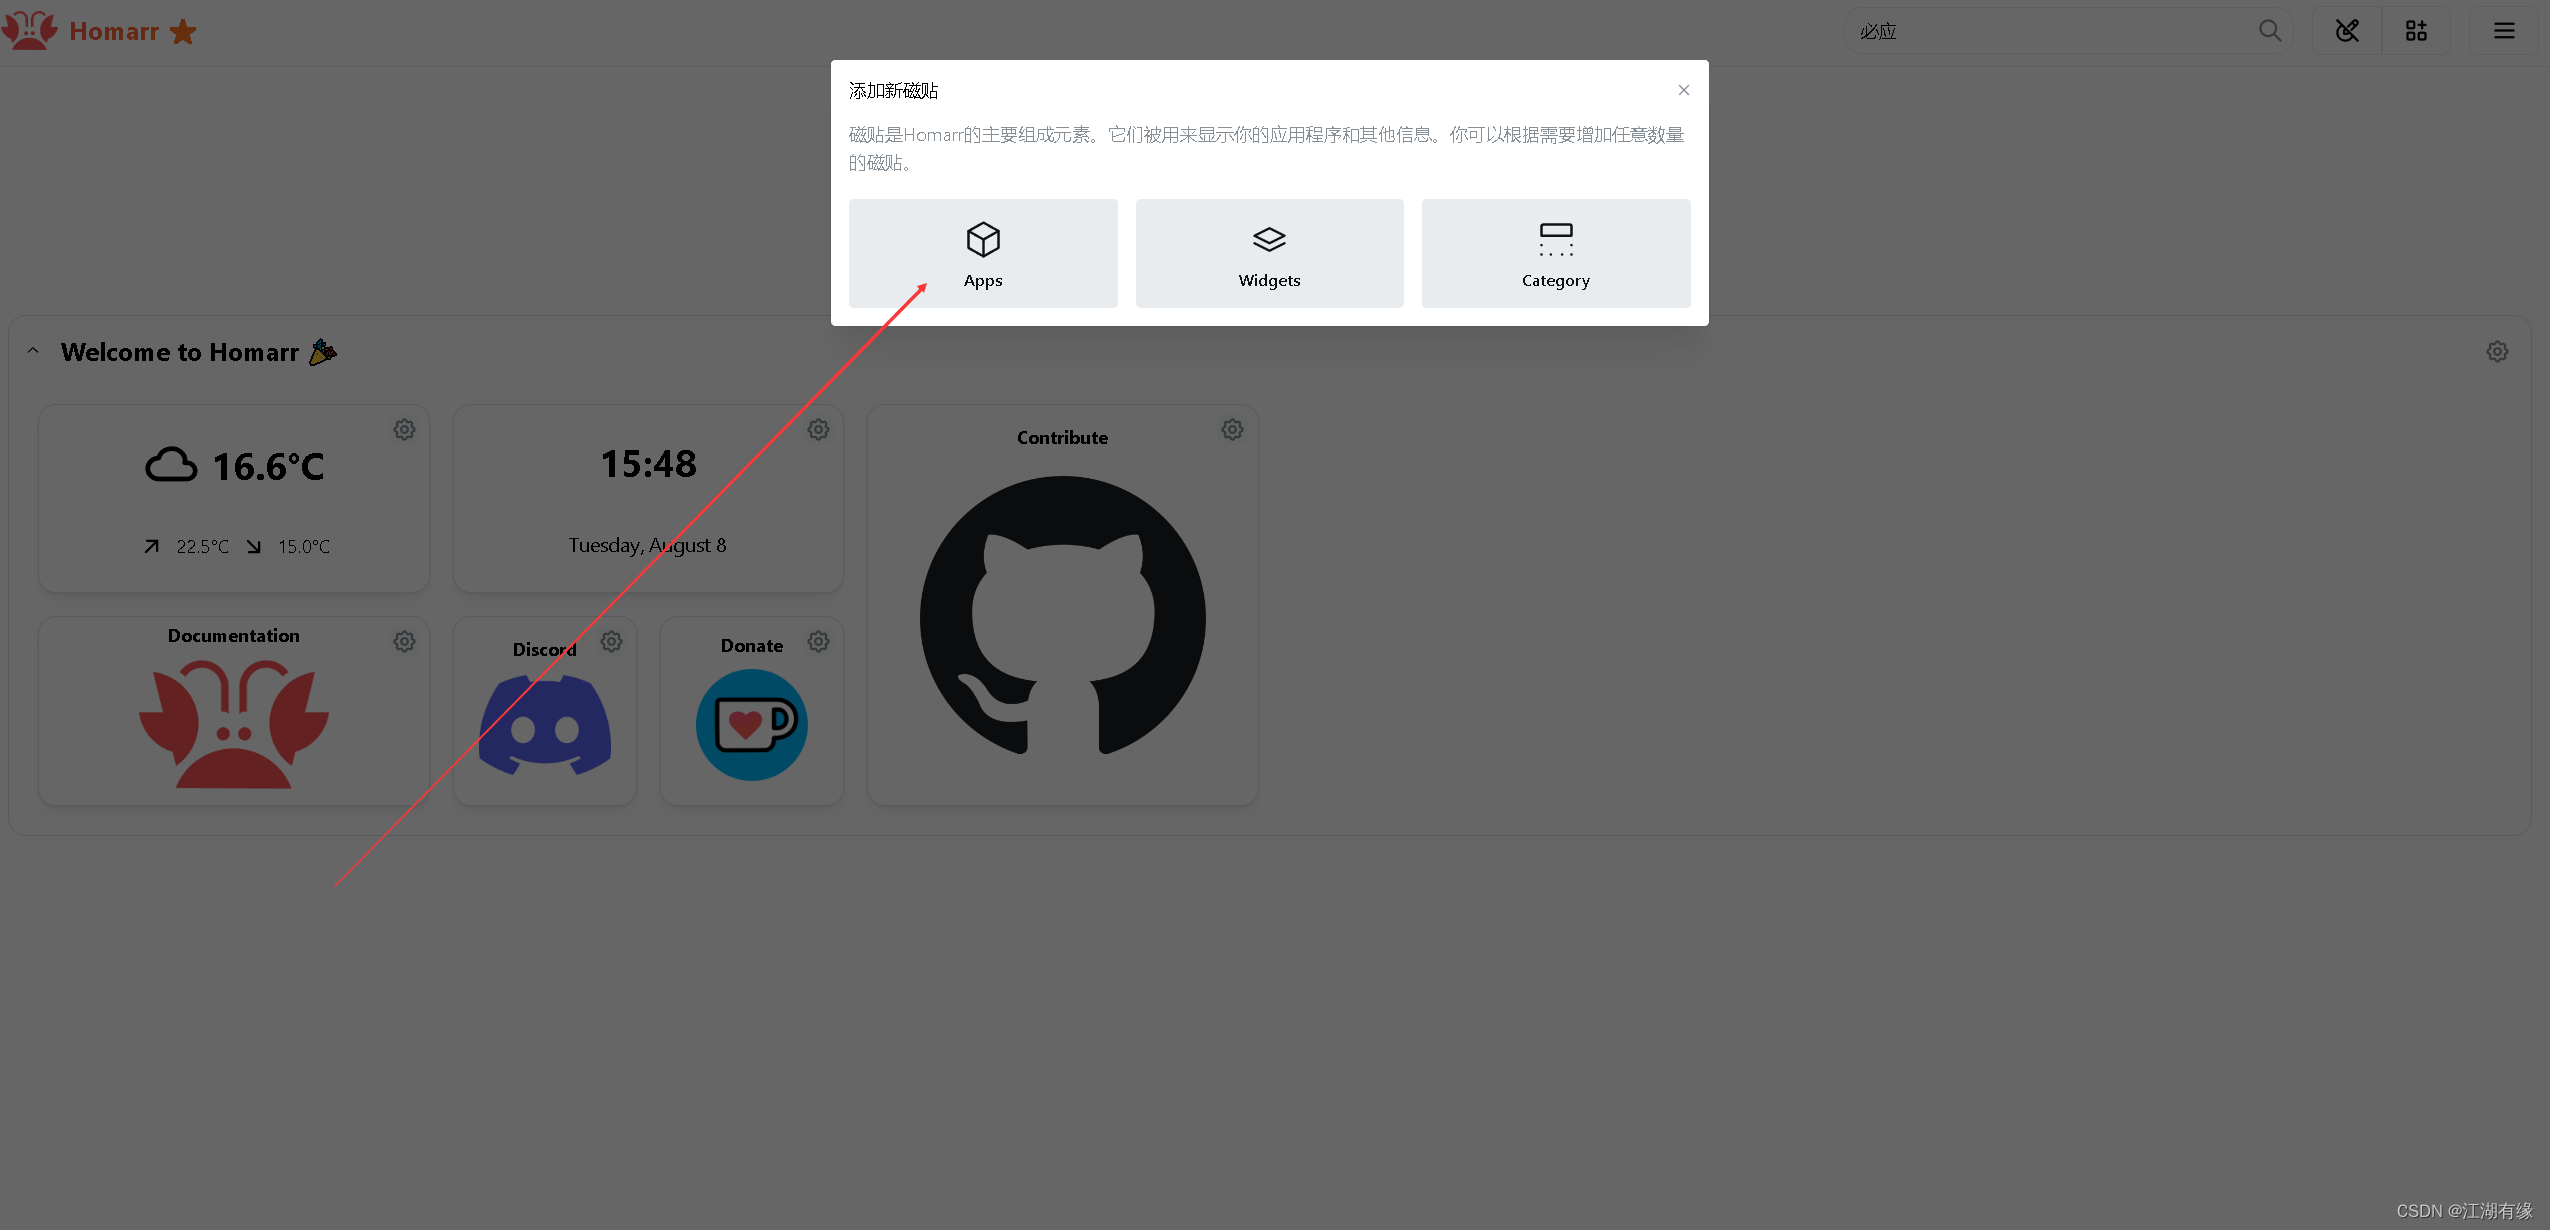Image resolution: width=2550 pixels, height=1230 pixels.
Task: Toggle the weather widget settings gear
Action: click(x=403, y=428)
